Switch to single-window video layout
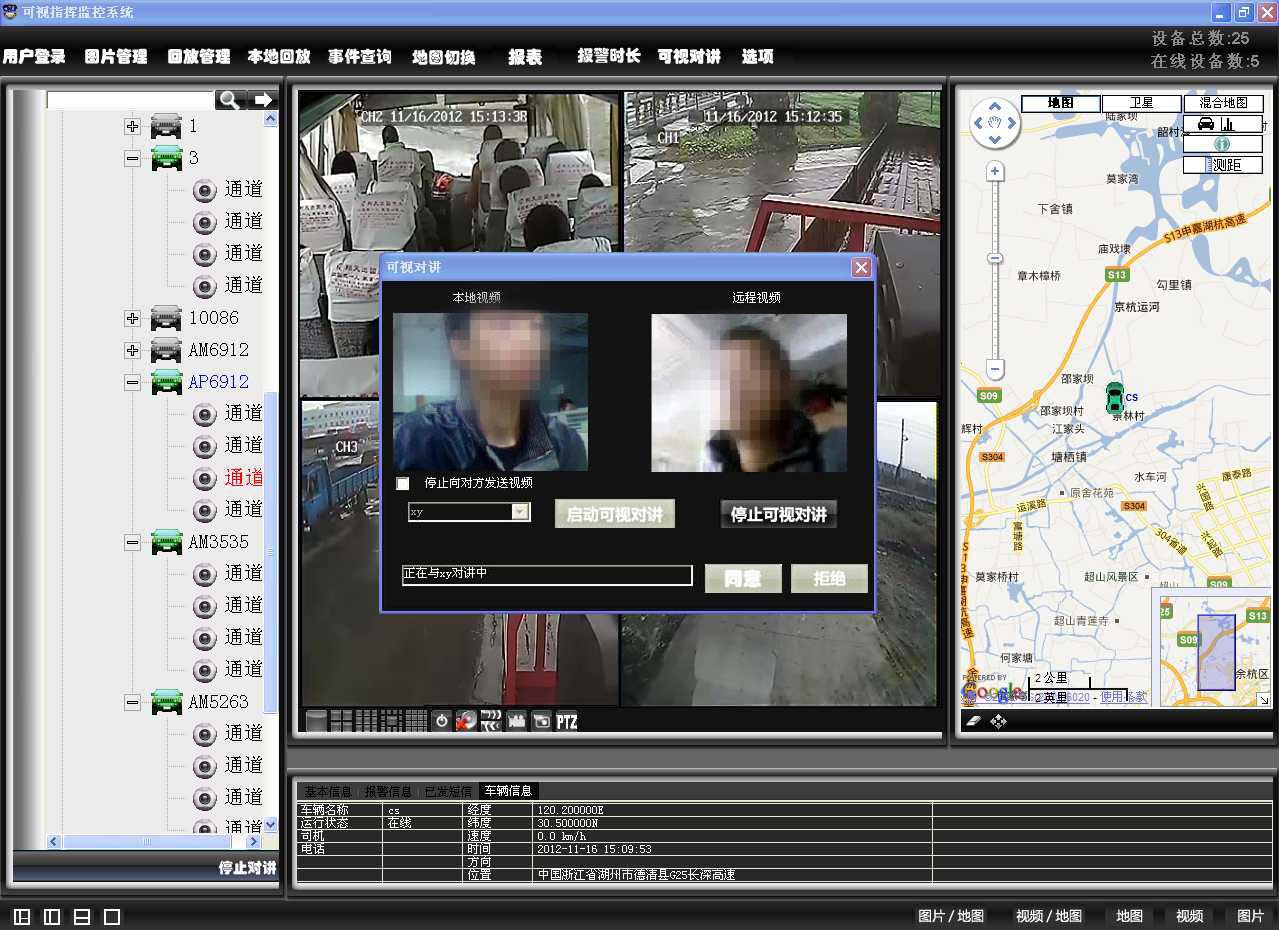The height and width of the screenshot is (930, 1279). click(x=316, y=721)
